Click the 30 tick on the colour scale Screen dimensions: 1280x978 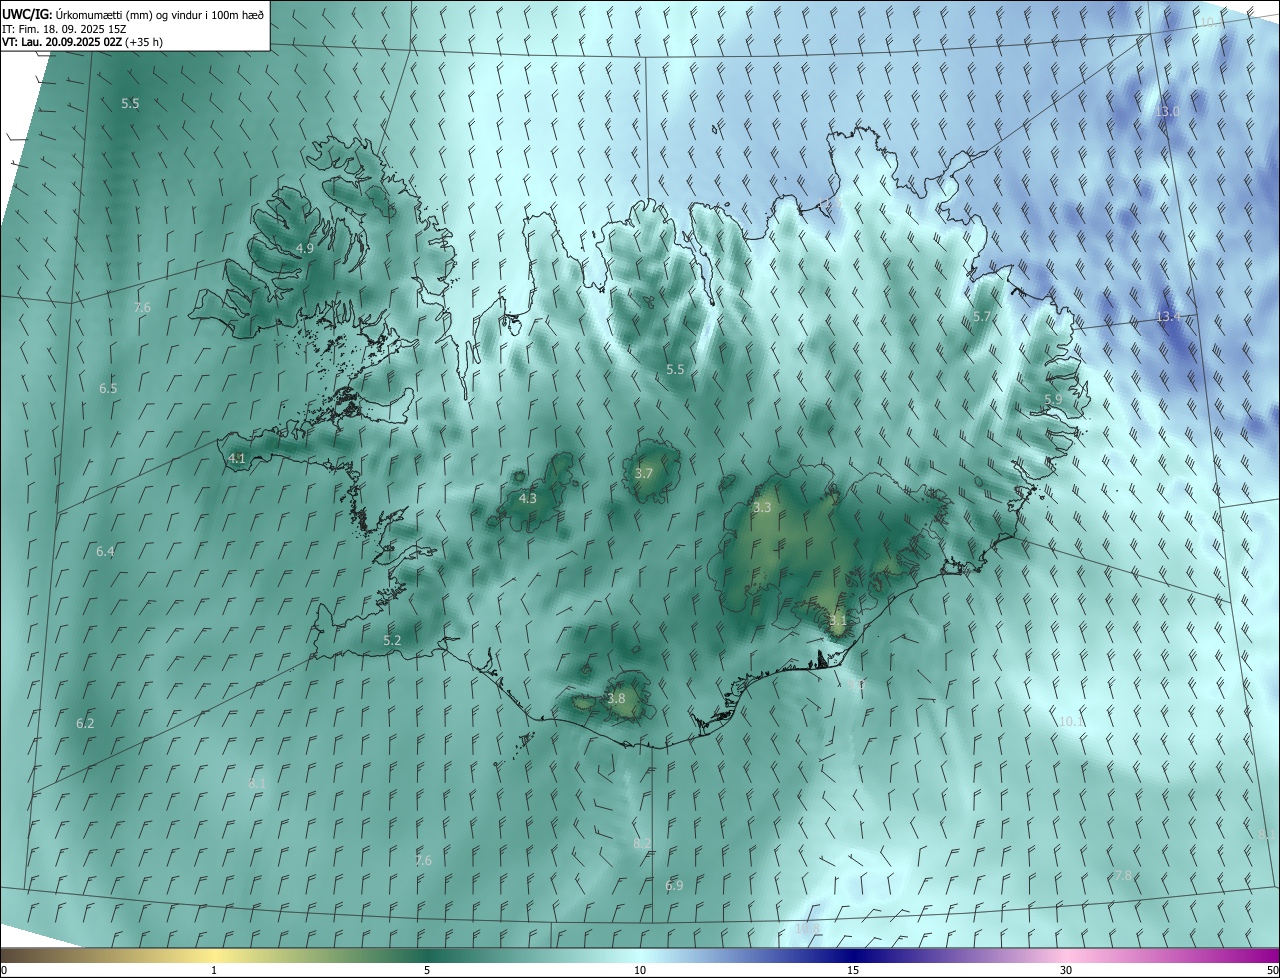[x=1066, y=970]
